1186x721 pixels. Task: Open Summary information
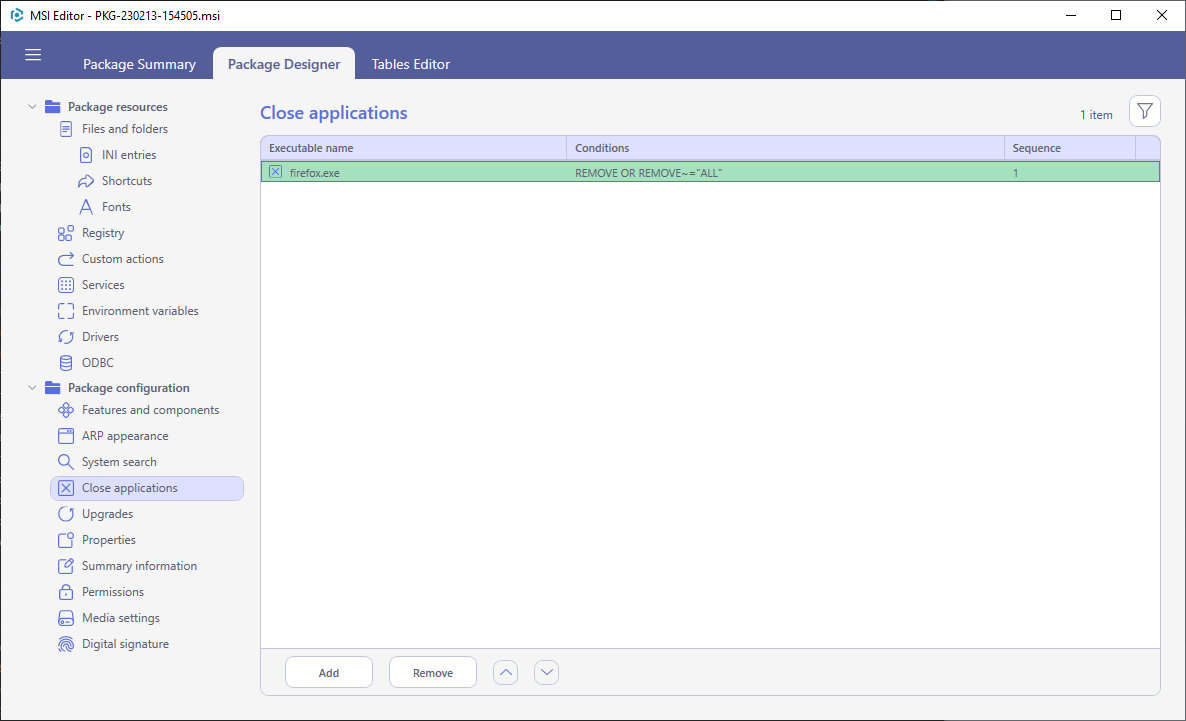139,566
